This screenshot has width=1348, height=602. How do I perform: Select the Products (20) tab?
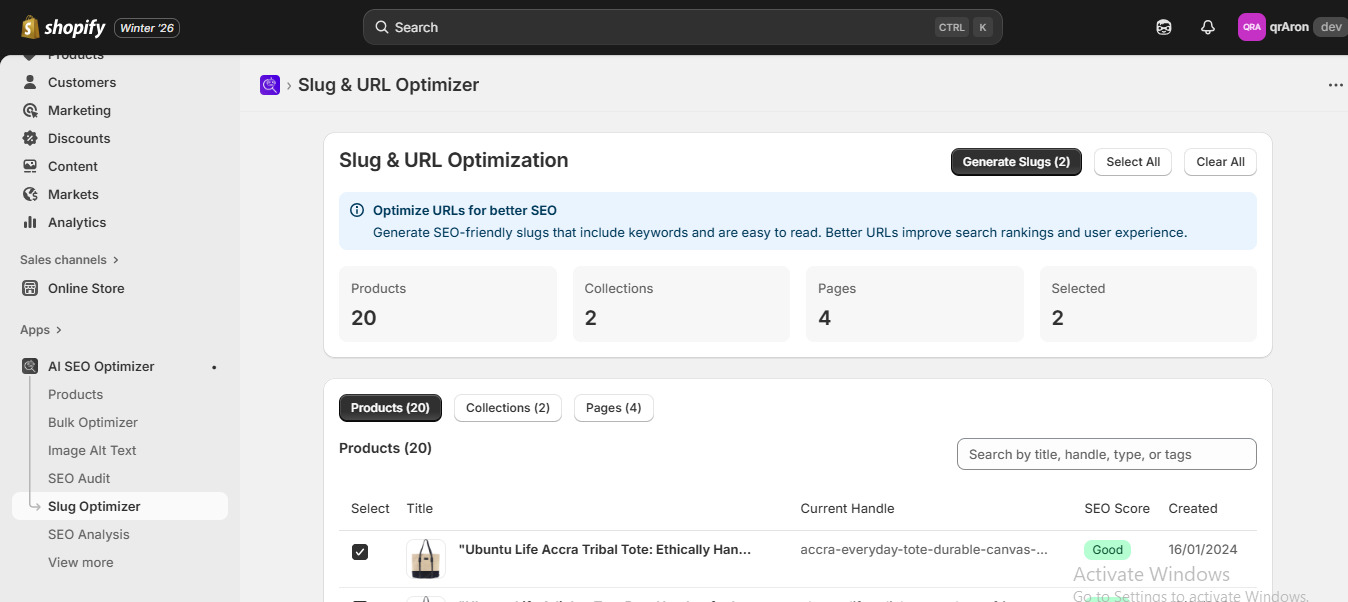pyautogui.click(x=390, y=407)
